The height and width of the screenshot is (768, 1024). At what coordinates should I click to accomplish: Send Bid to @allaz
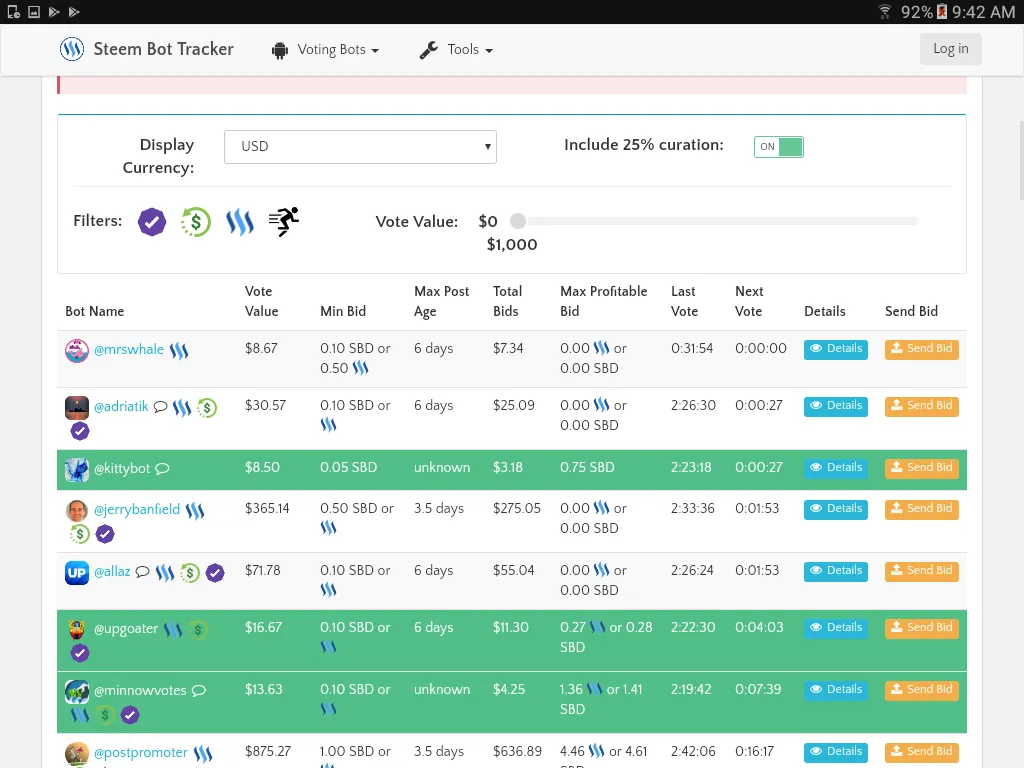[x=921, y=571]
